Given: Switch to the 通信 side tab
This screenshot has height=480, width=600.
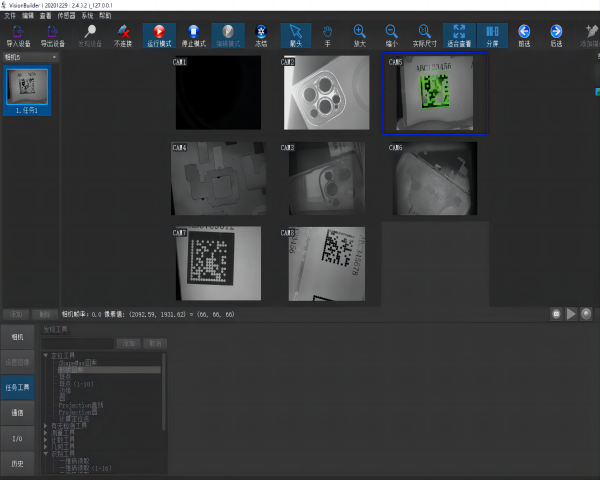Looking at the screenshot, I should 17,412.
